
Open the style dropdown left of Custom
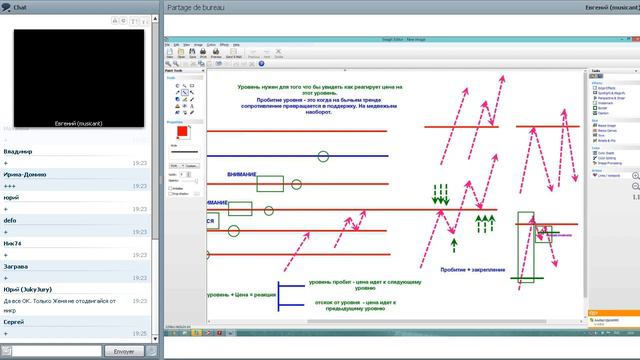click(x=177, y=166)
